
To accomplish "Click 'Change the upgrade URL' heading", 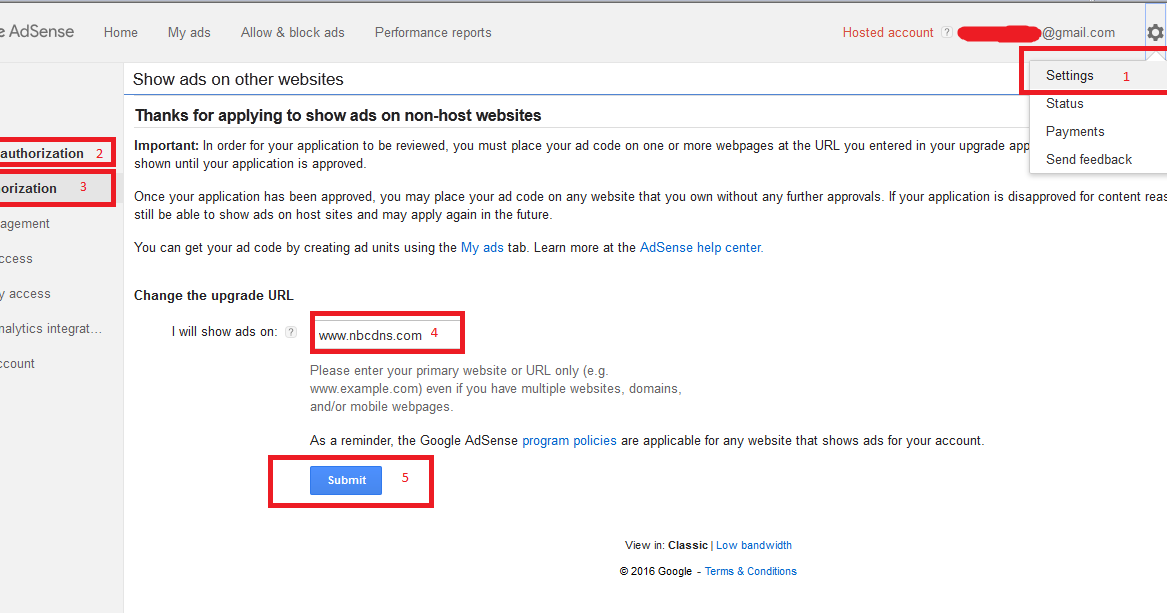I will point(214,295).
